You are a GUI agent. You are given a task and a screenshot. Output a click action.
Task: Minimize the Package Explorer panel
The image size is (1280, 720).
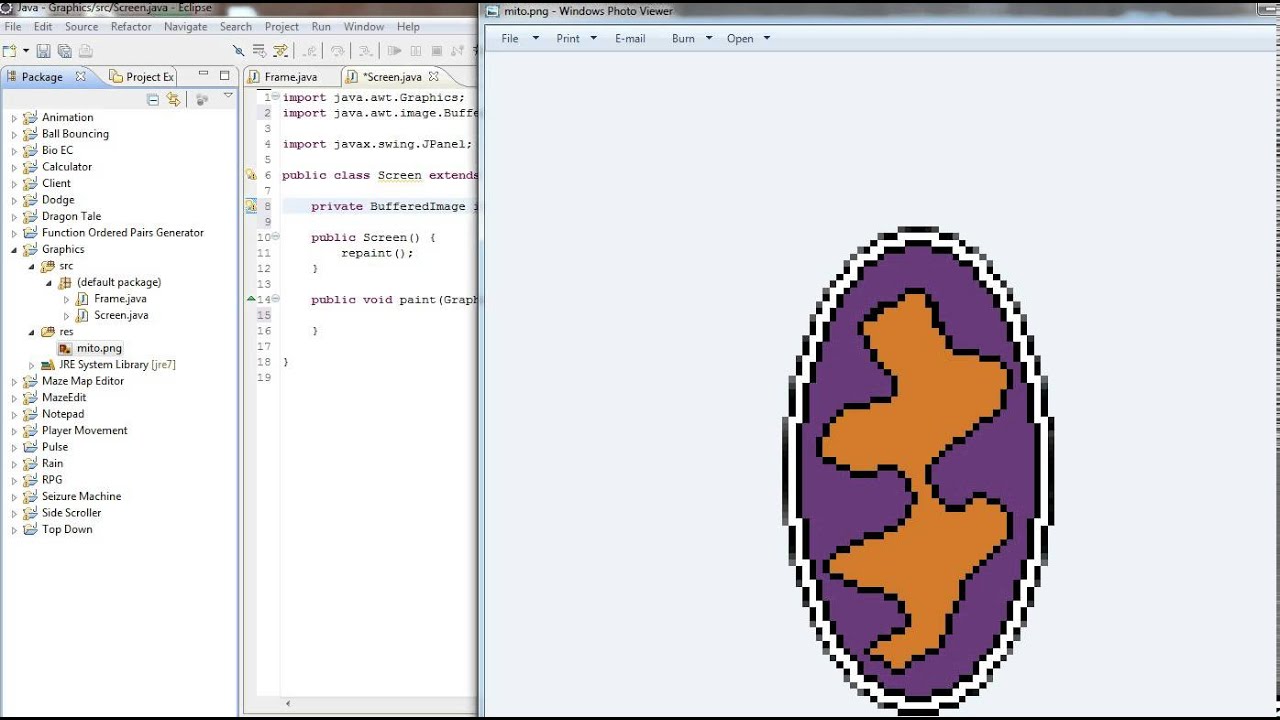(x=204, y=75)
